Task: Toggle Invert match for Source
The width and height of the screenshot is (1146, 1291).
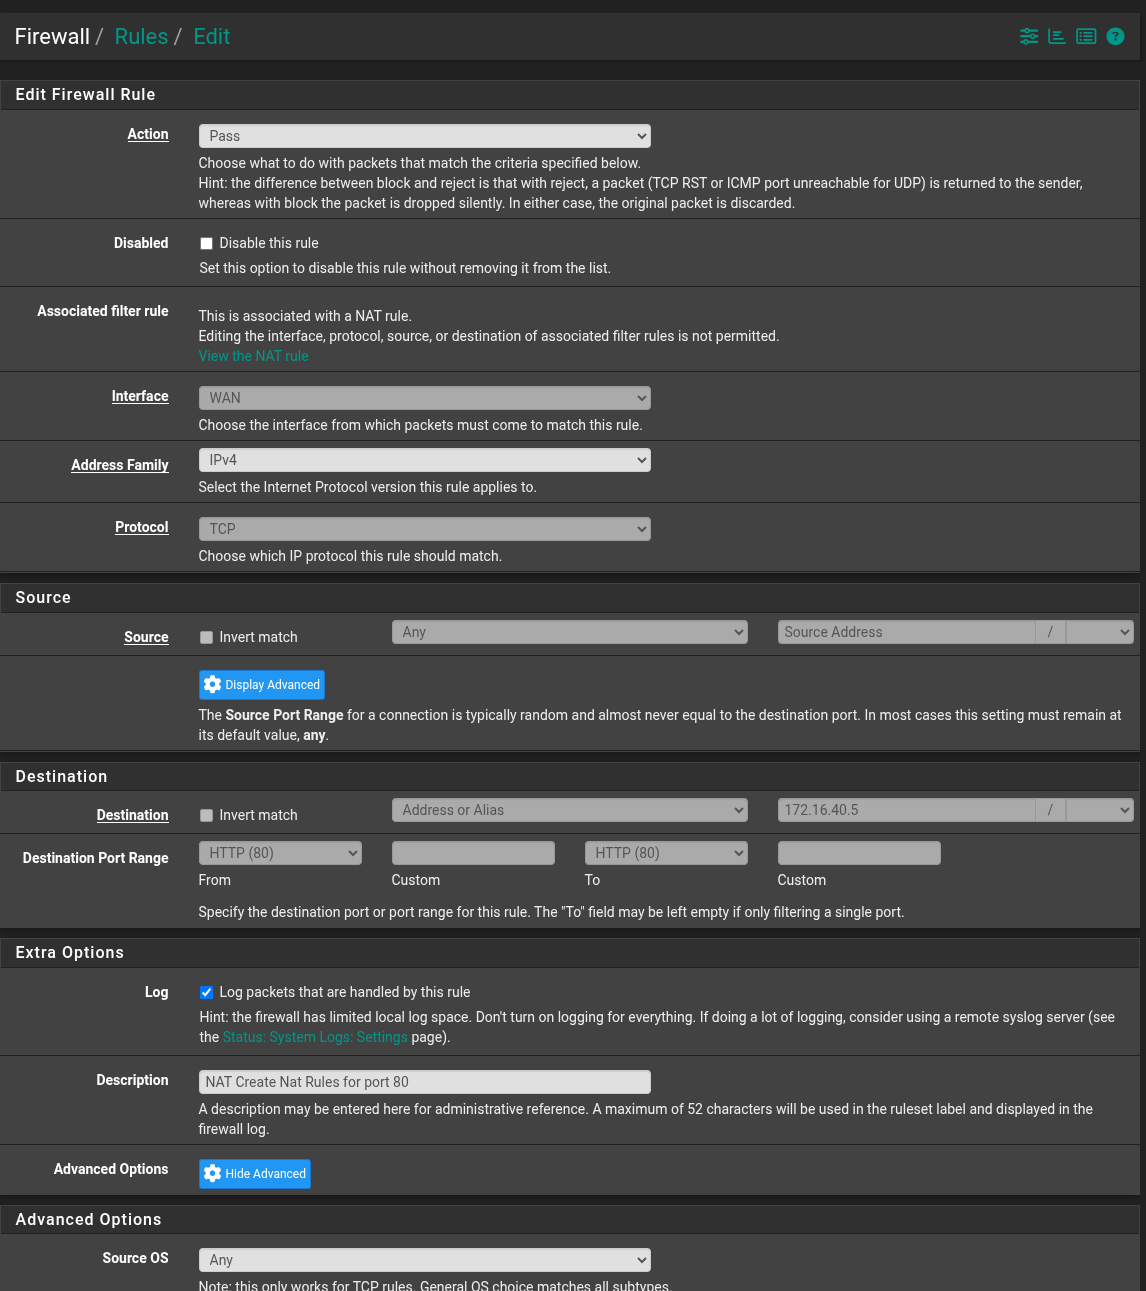Action: [x=207, y=638]
